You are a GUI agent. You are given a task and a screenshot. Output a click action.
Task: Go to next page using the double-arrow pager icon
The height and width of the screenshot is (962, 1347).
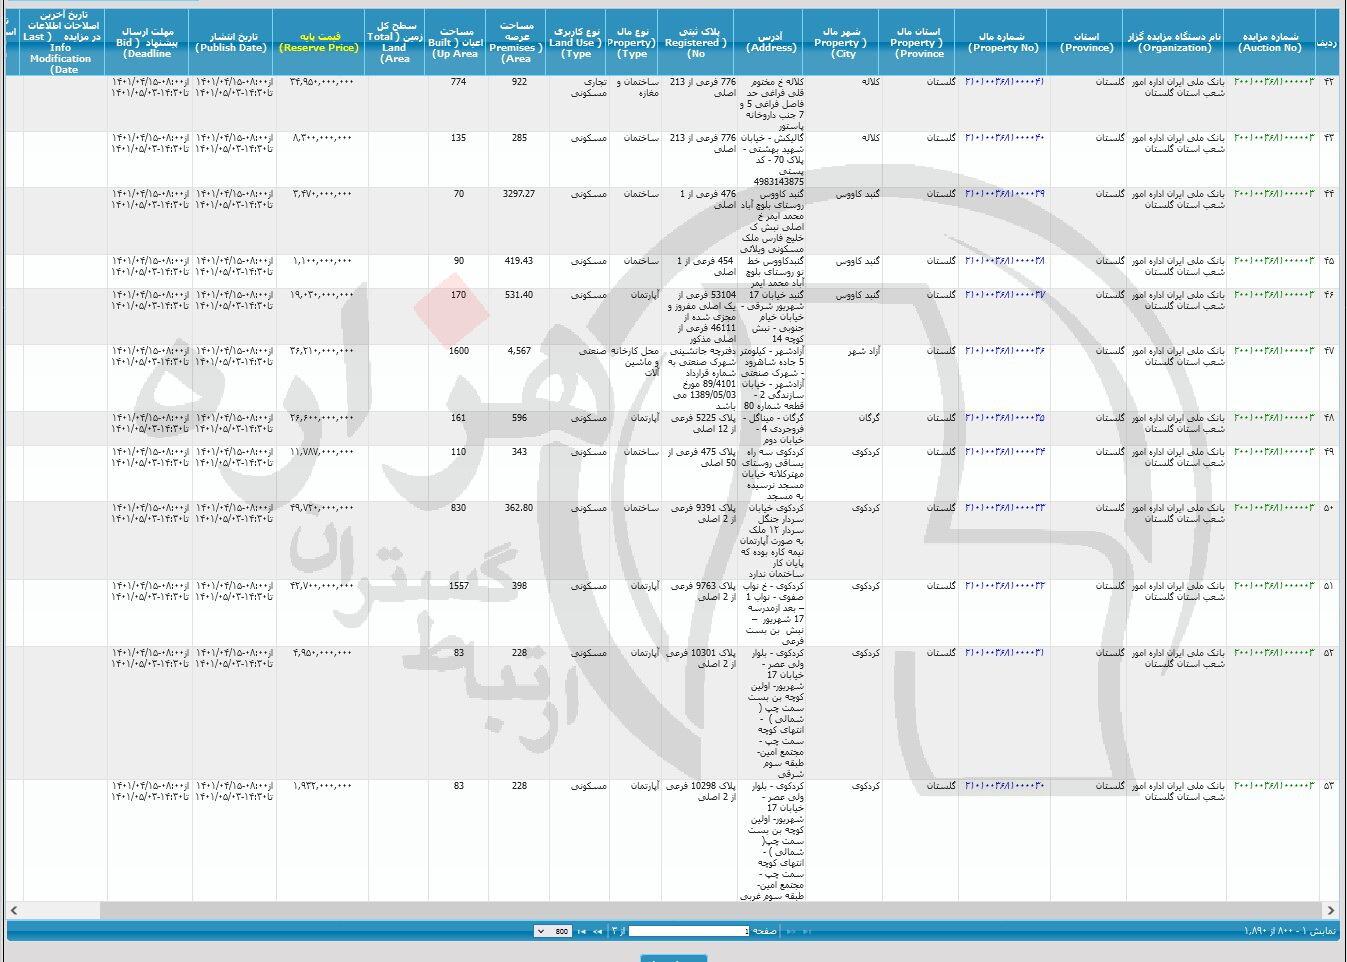click(597, 931)
